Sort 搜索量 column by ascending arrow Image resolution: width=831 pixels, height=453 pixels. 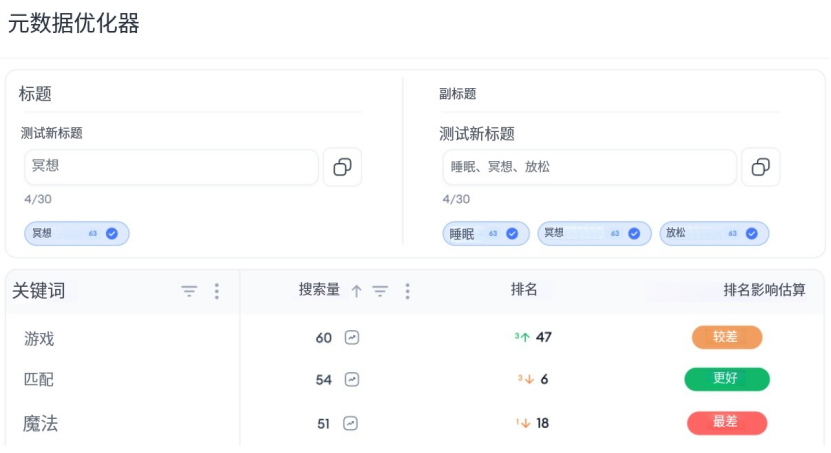click(x=356, y=291)
